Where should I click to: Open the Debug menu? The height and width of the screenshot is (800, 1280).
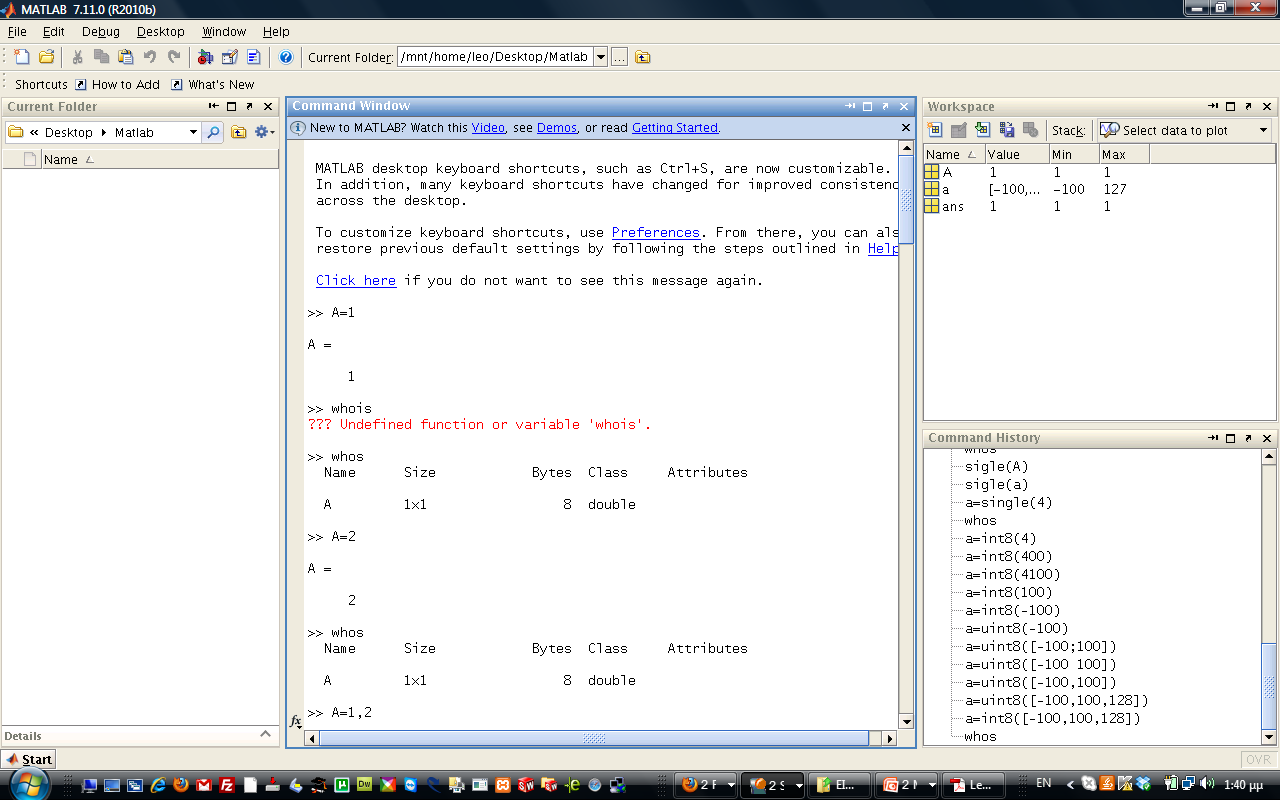101,32
